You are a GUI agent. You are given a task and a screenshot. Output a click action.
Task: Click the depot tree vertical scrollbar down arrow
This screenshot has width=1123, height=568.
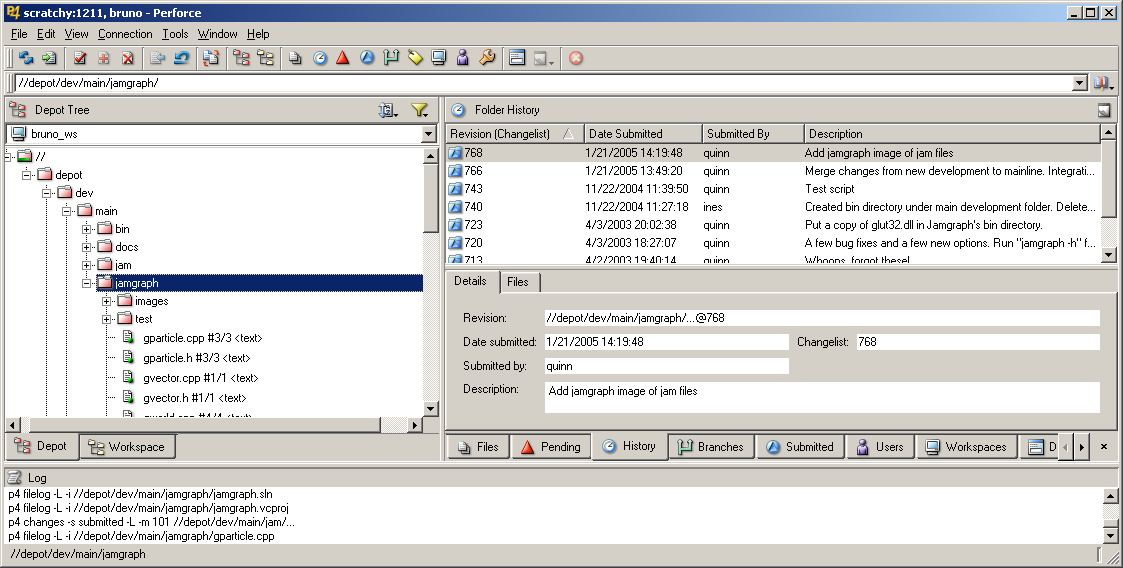(430, 408)
